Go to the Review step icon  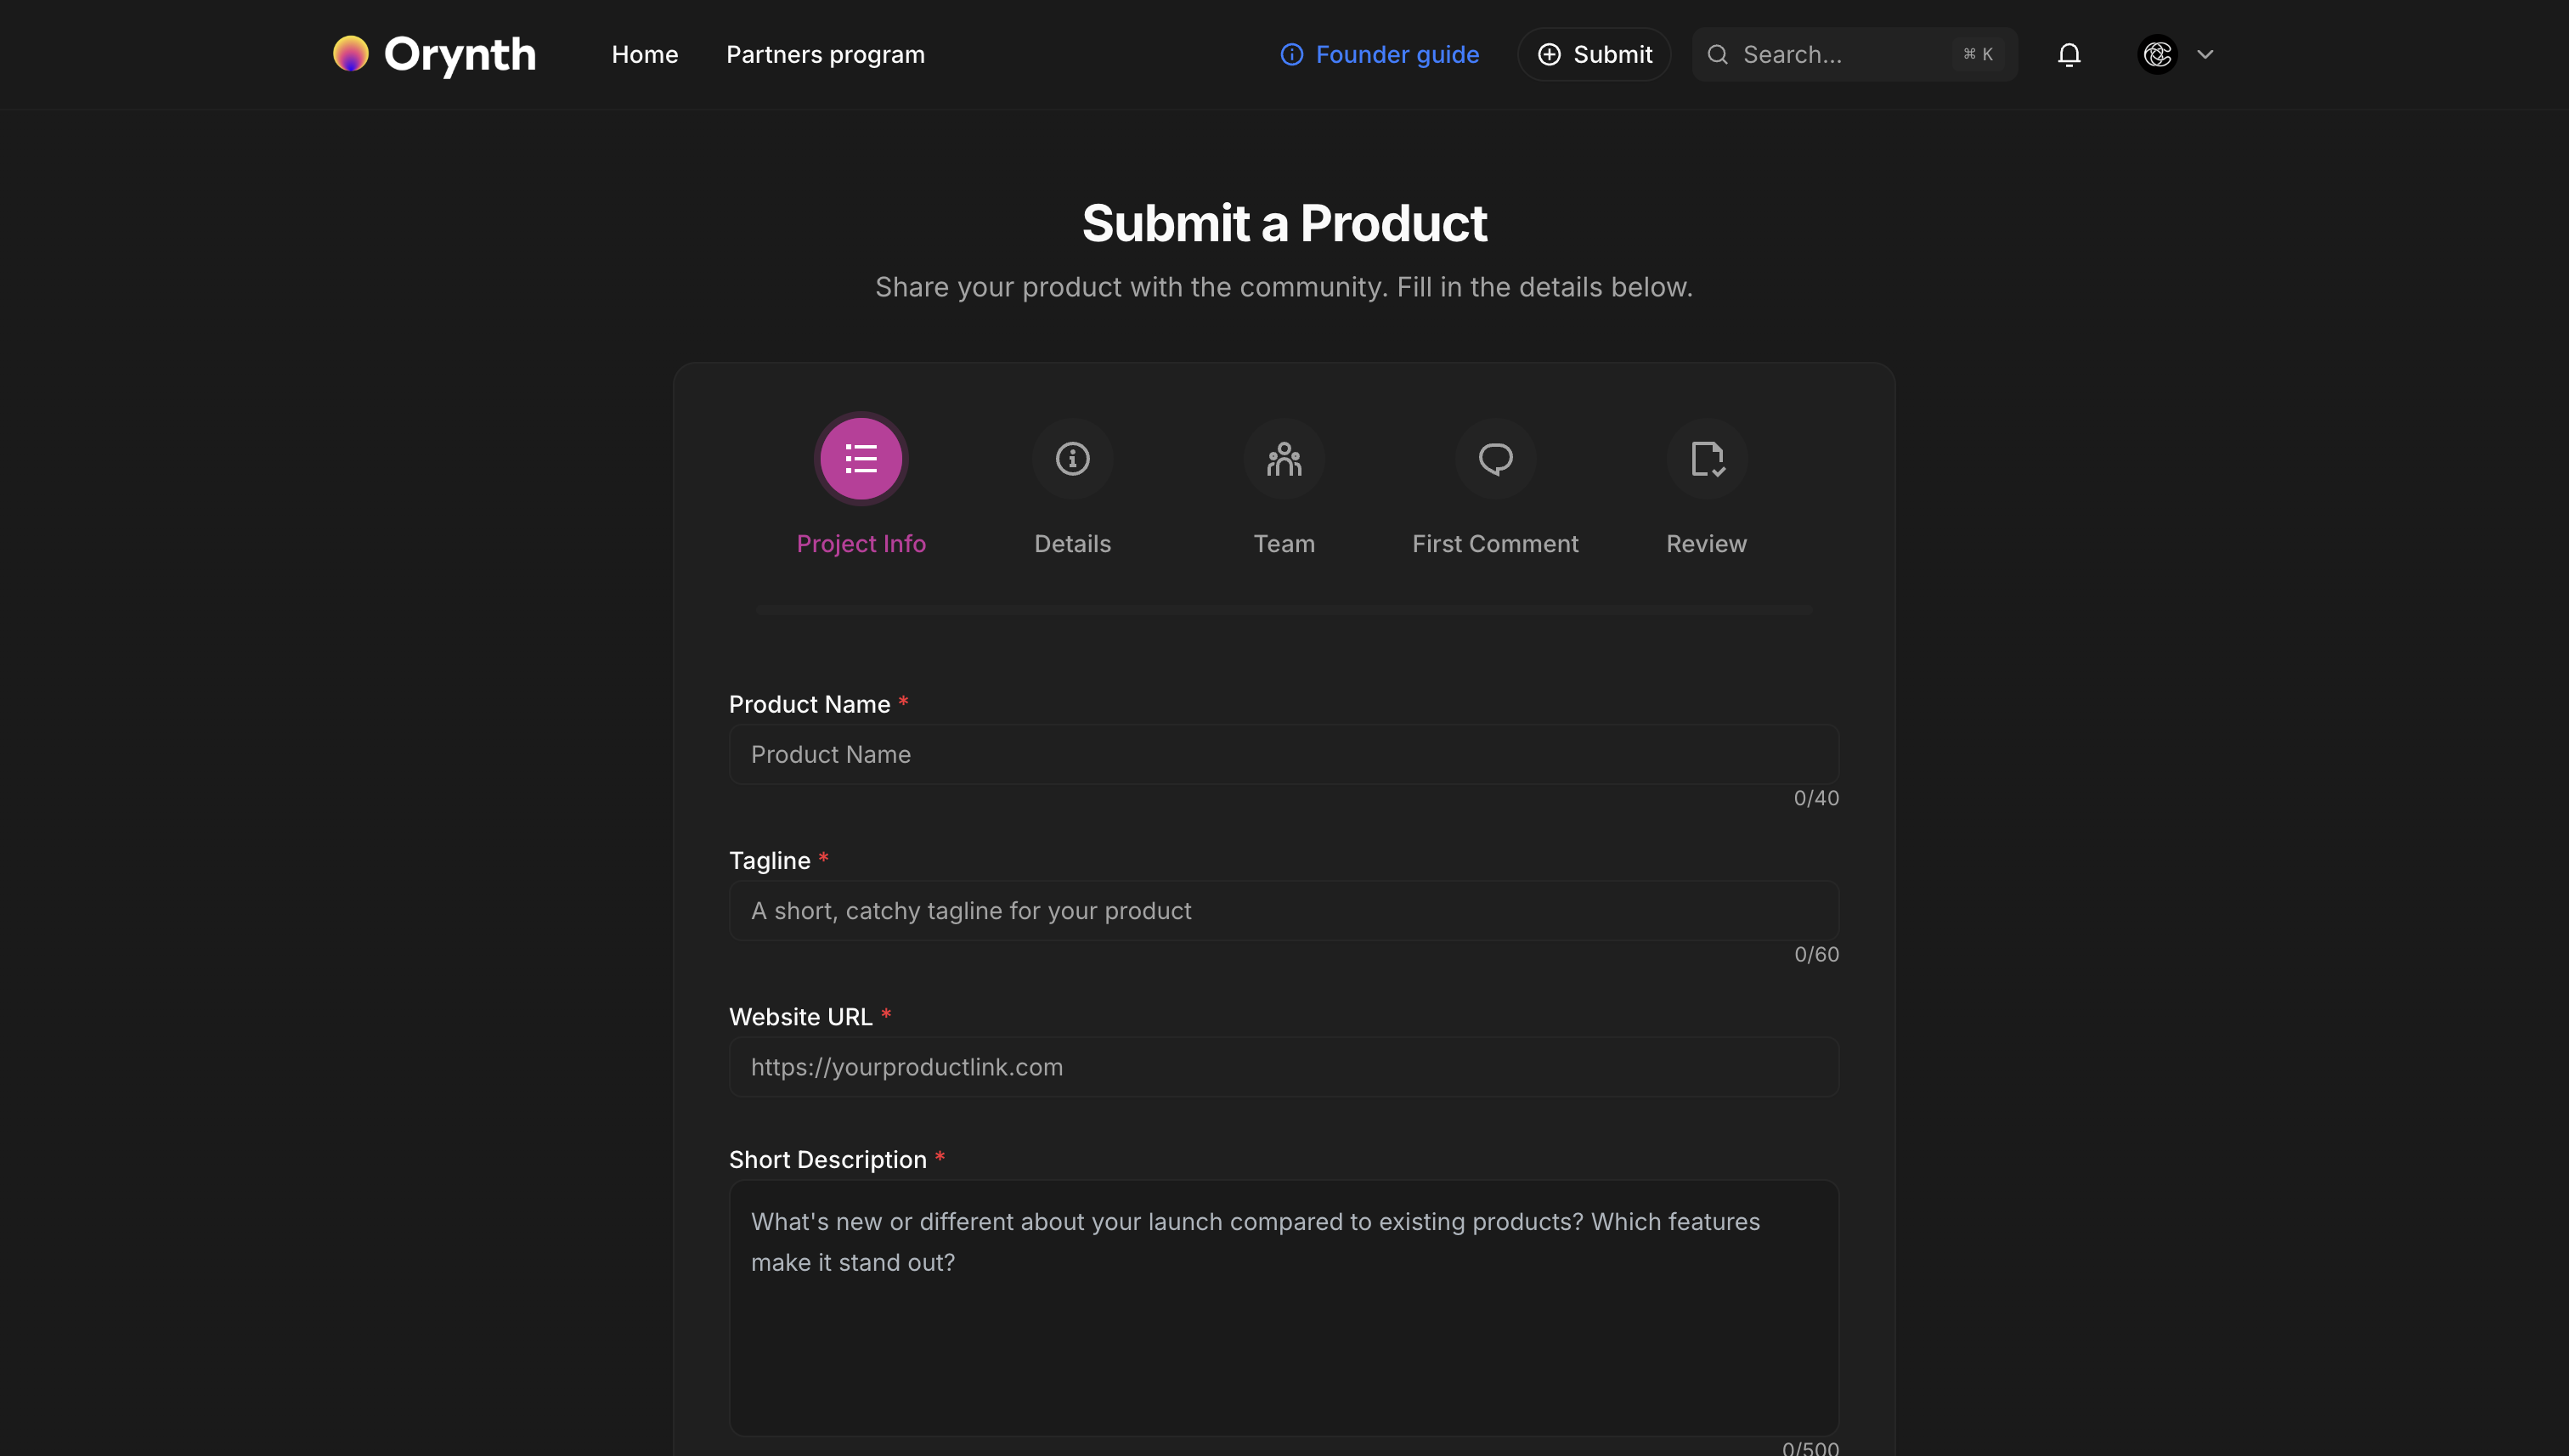(x=1706, y=459)
